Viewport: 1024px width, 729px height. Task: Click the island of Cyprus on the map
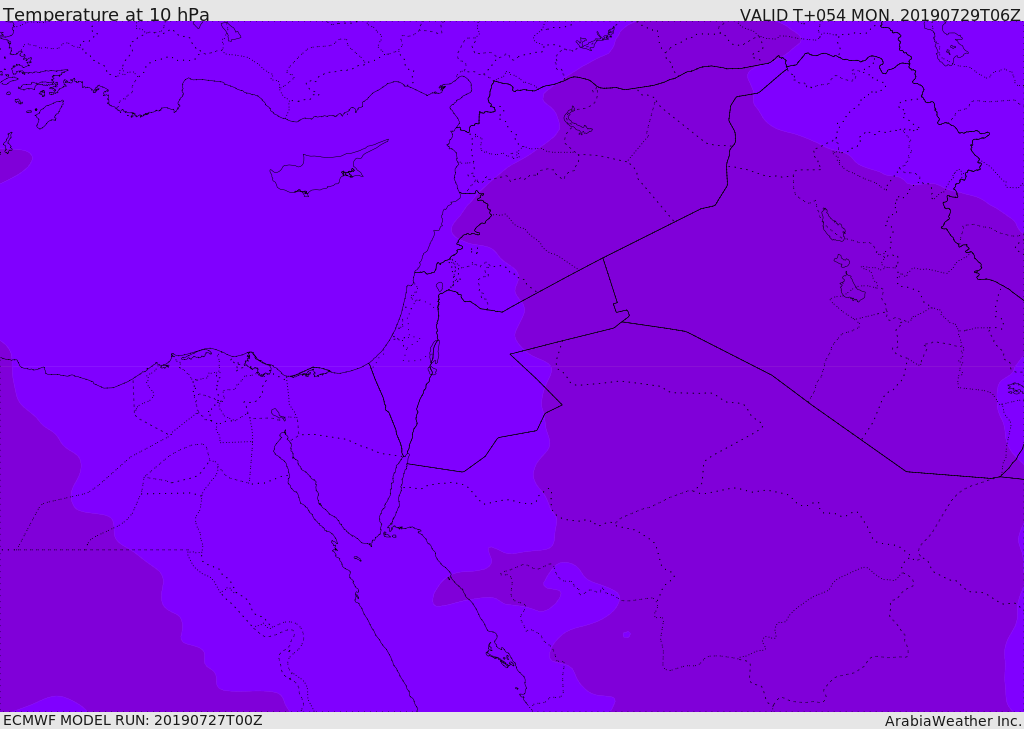click(327, 170)
